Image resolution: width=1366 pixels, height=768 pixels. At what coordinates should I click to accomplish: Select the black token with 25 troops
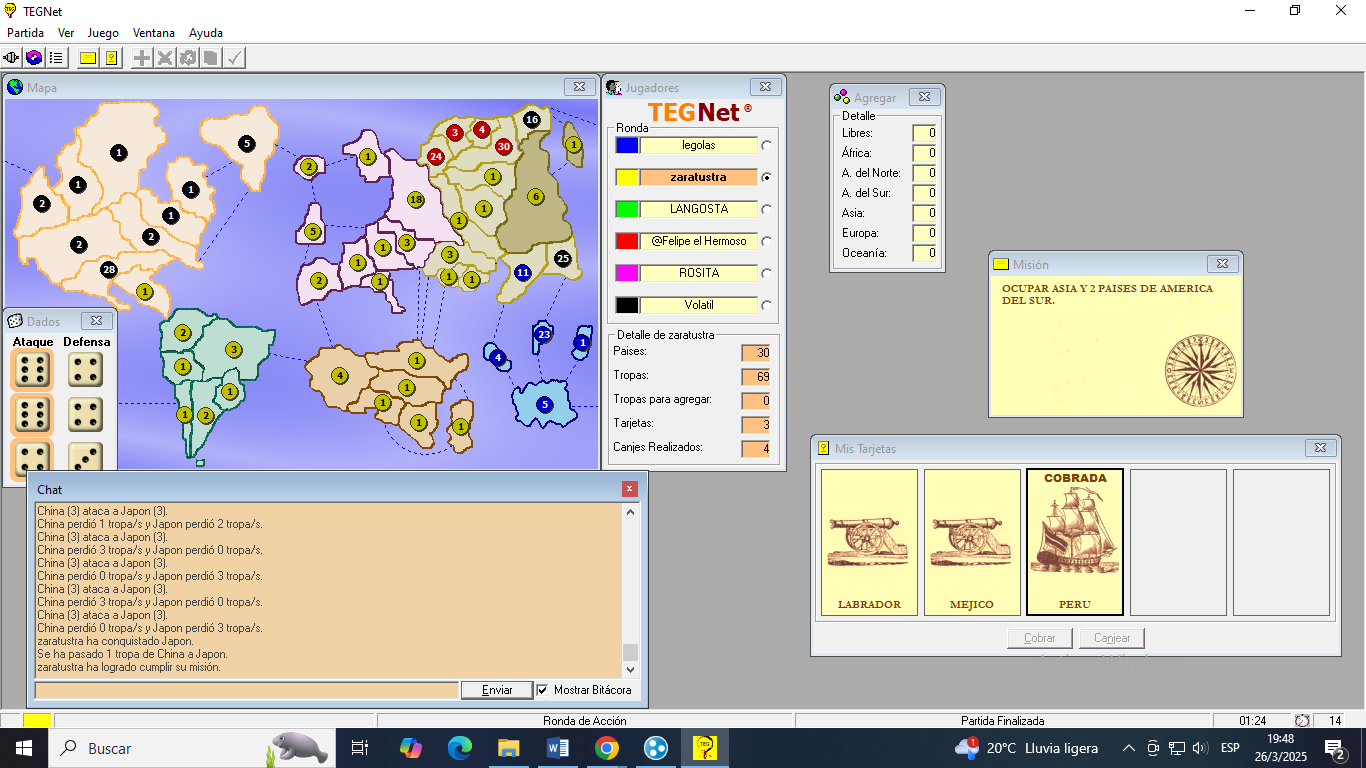coord(563,258)
